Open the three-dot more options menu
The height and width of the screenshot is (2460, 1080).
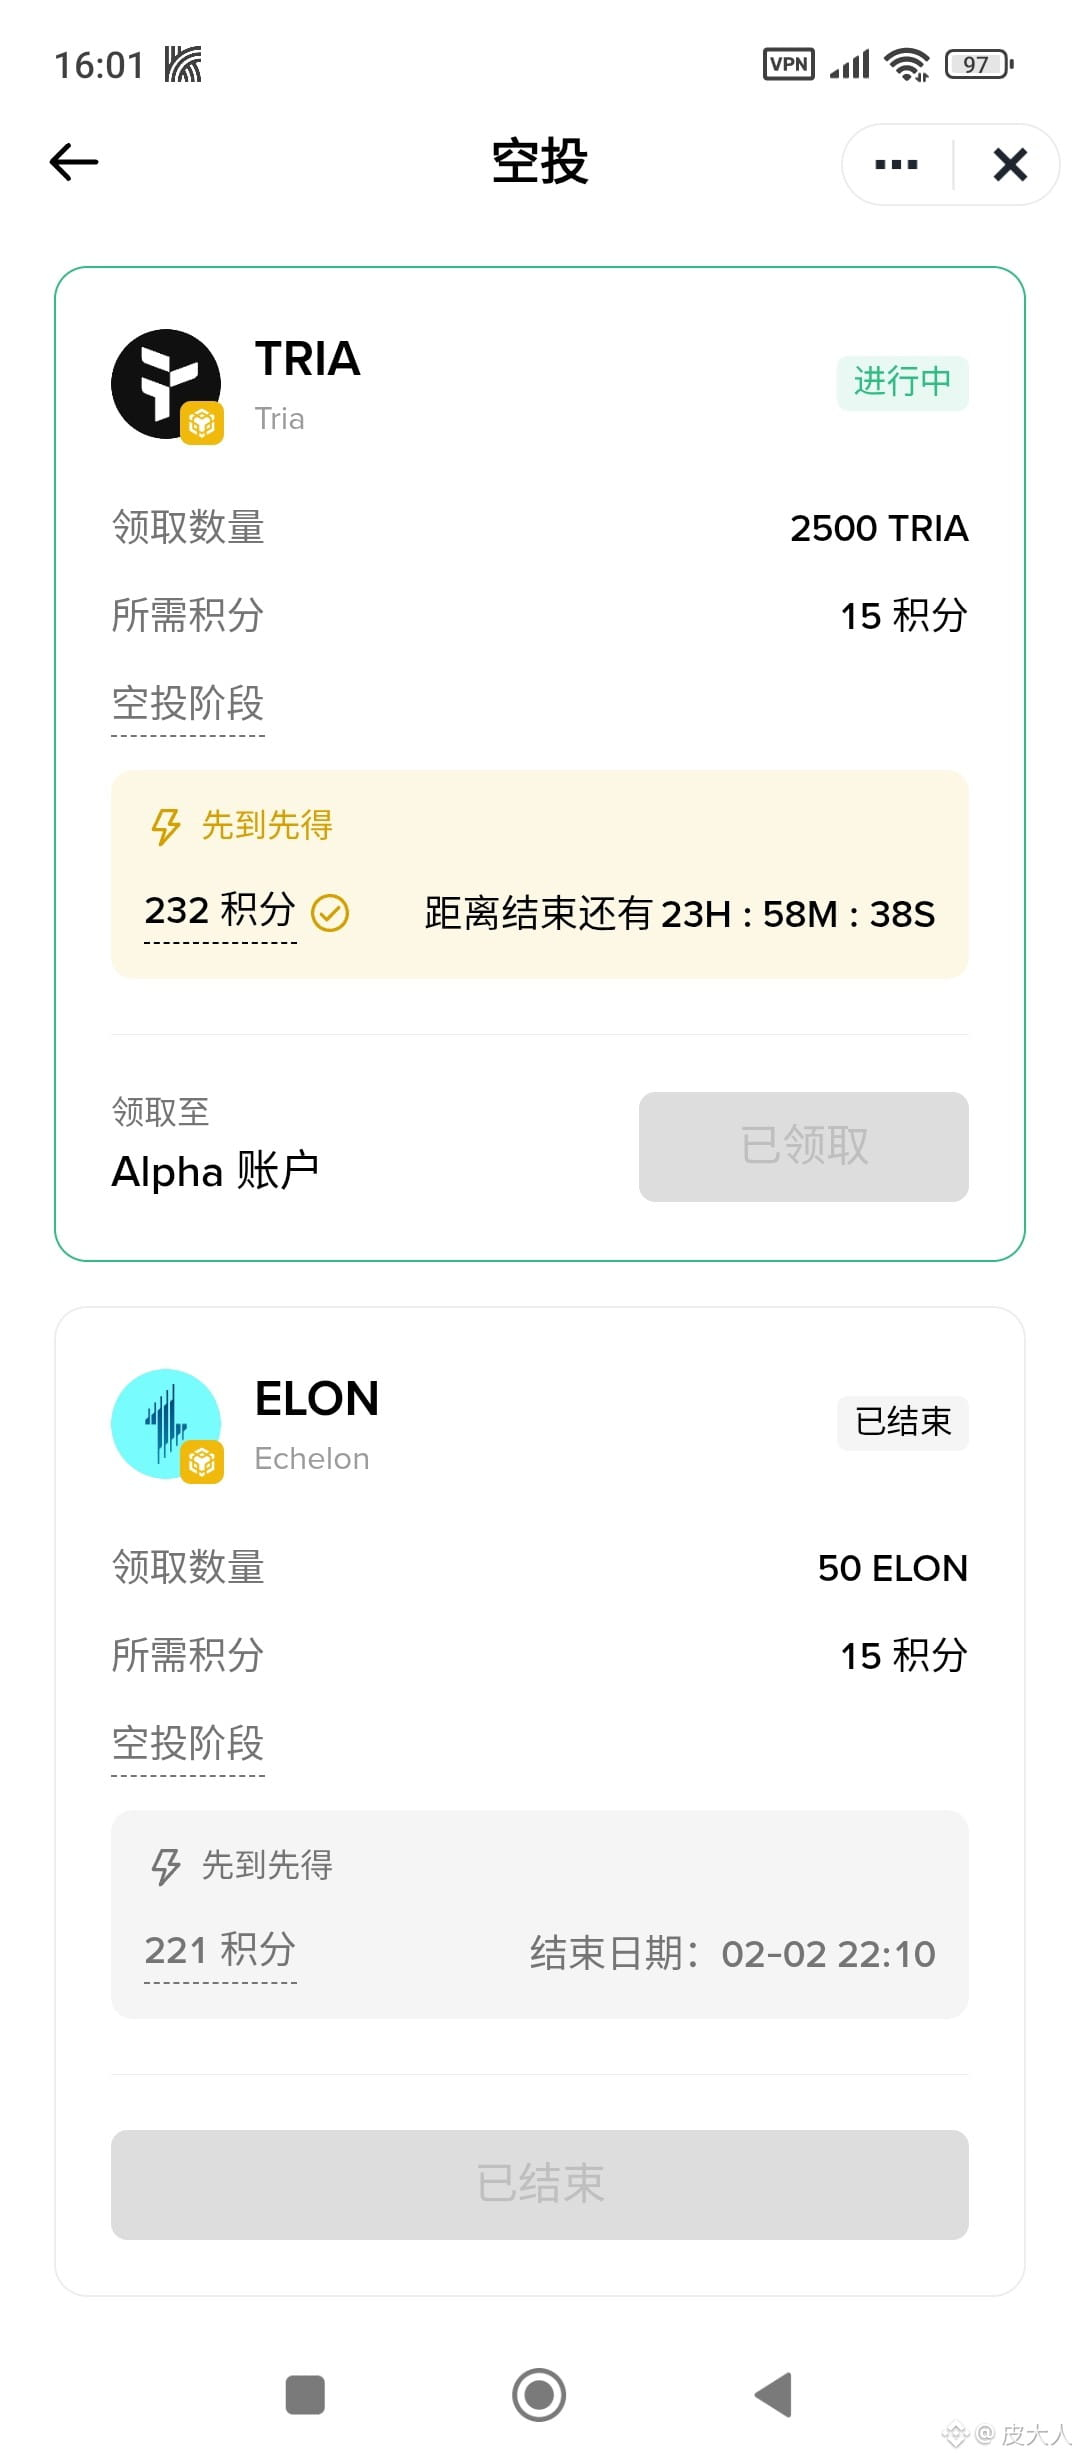896,165
